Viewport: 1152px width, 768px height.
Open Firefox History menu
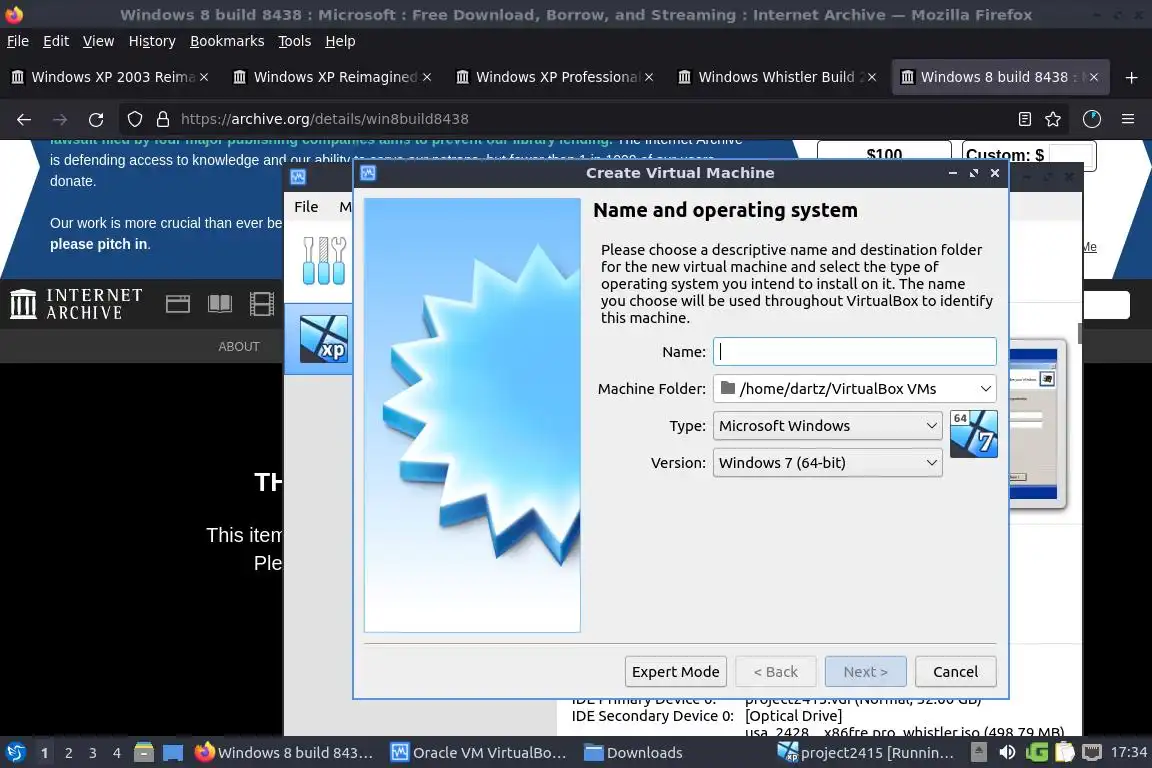click(152, 41)
